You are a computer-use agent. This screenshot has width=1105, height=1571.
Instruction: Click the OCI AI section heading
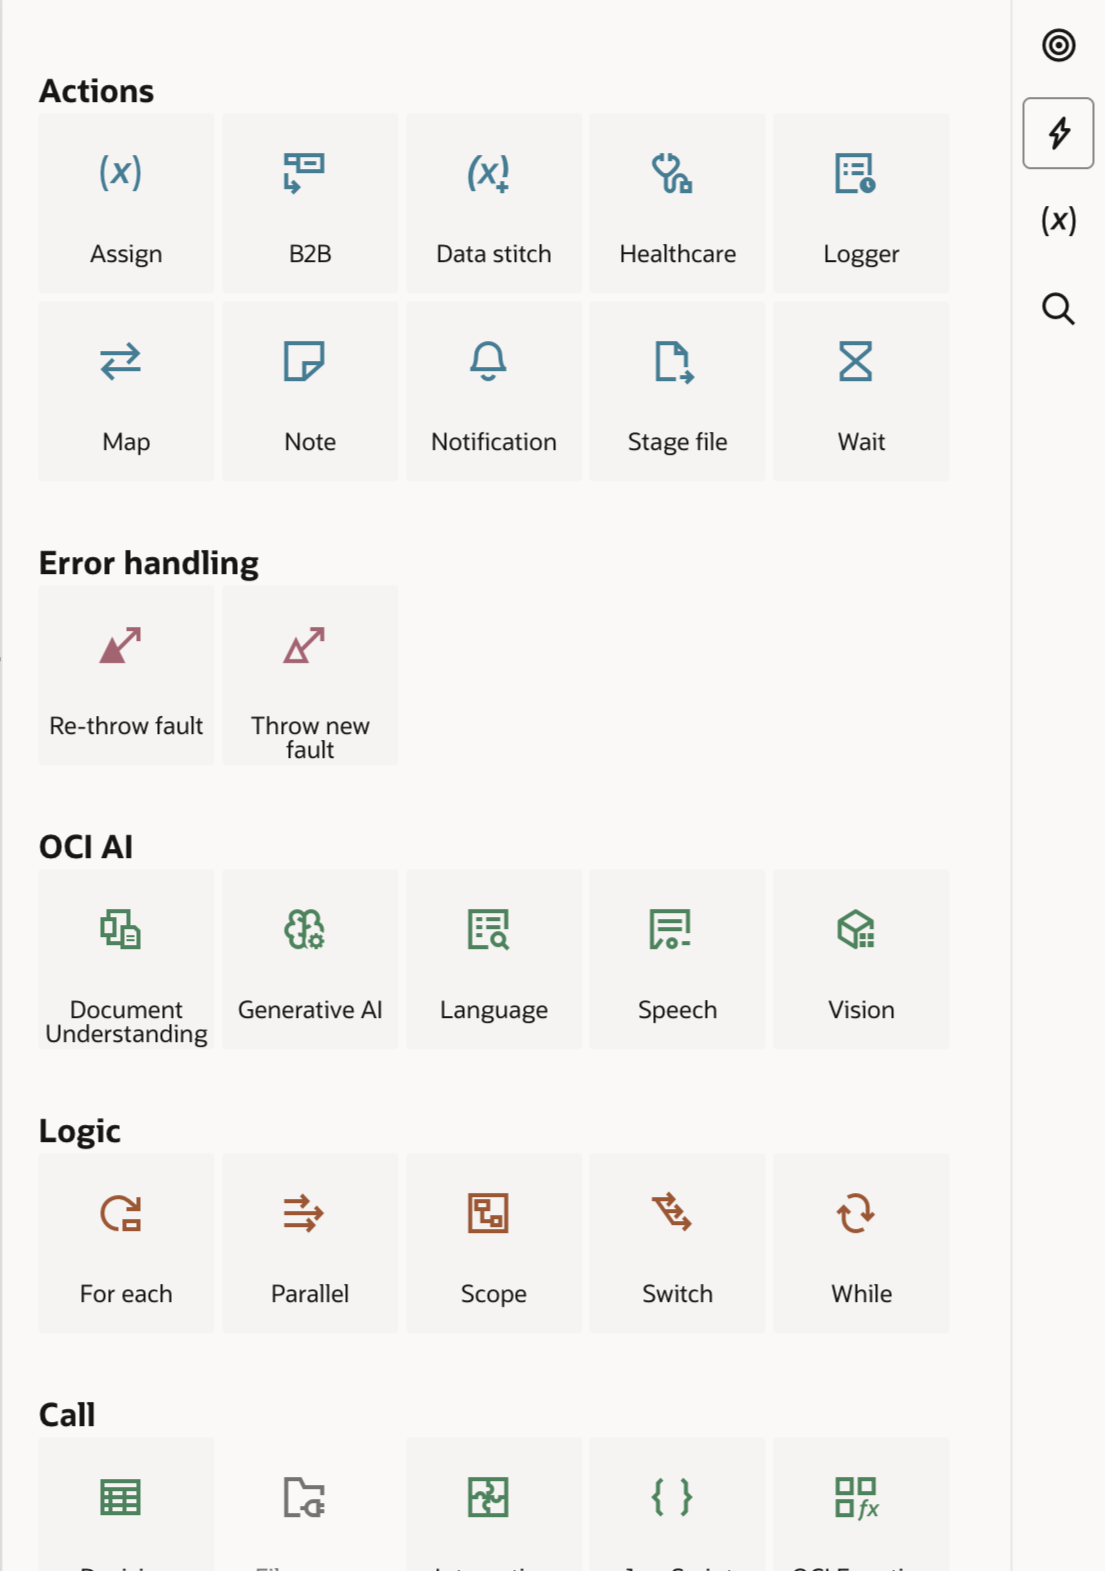click(x=86, y=847)
